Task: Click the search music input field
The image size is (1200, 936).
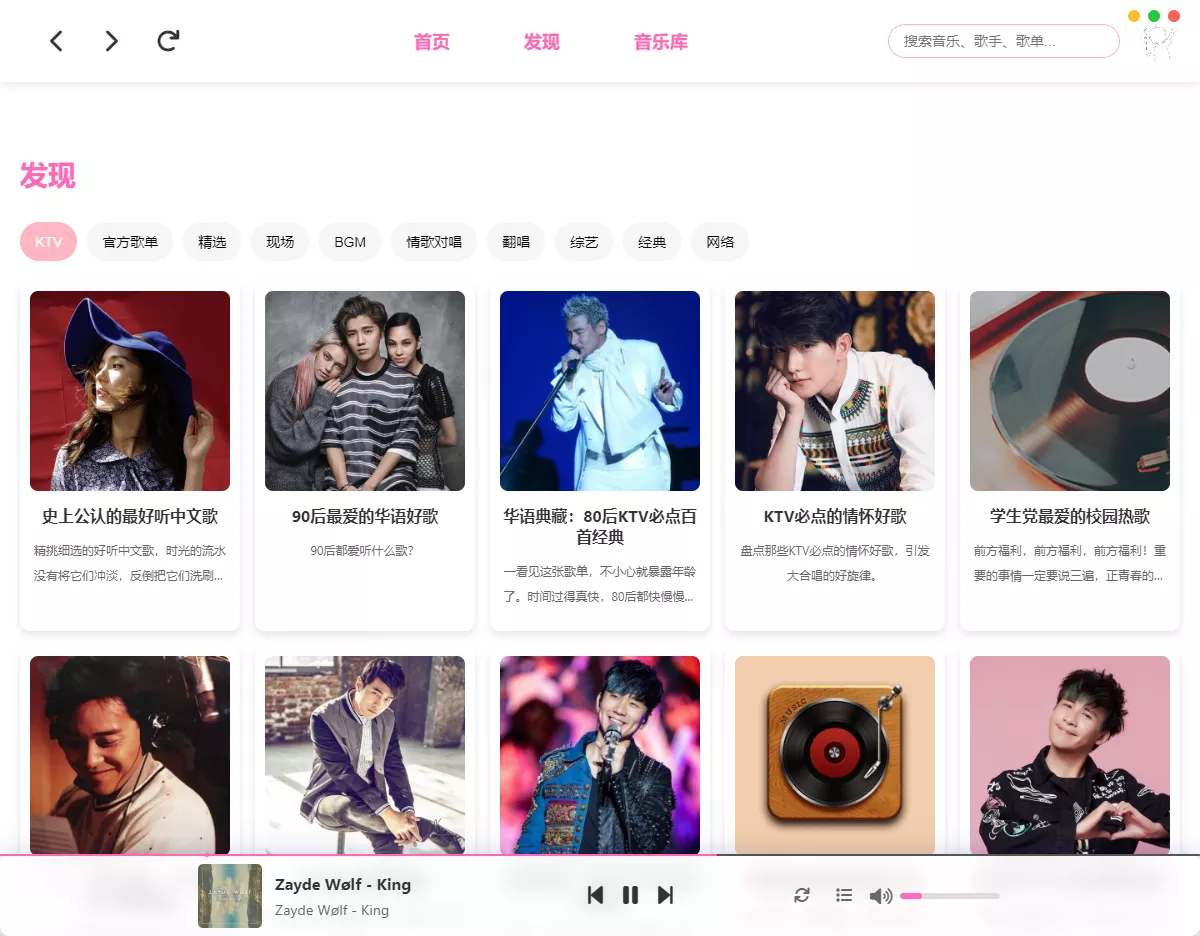Action: [1003, 41]
